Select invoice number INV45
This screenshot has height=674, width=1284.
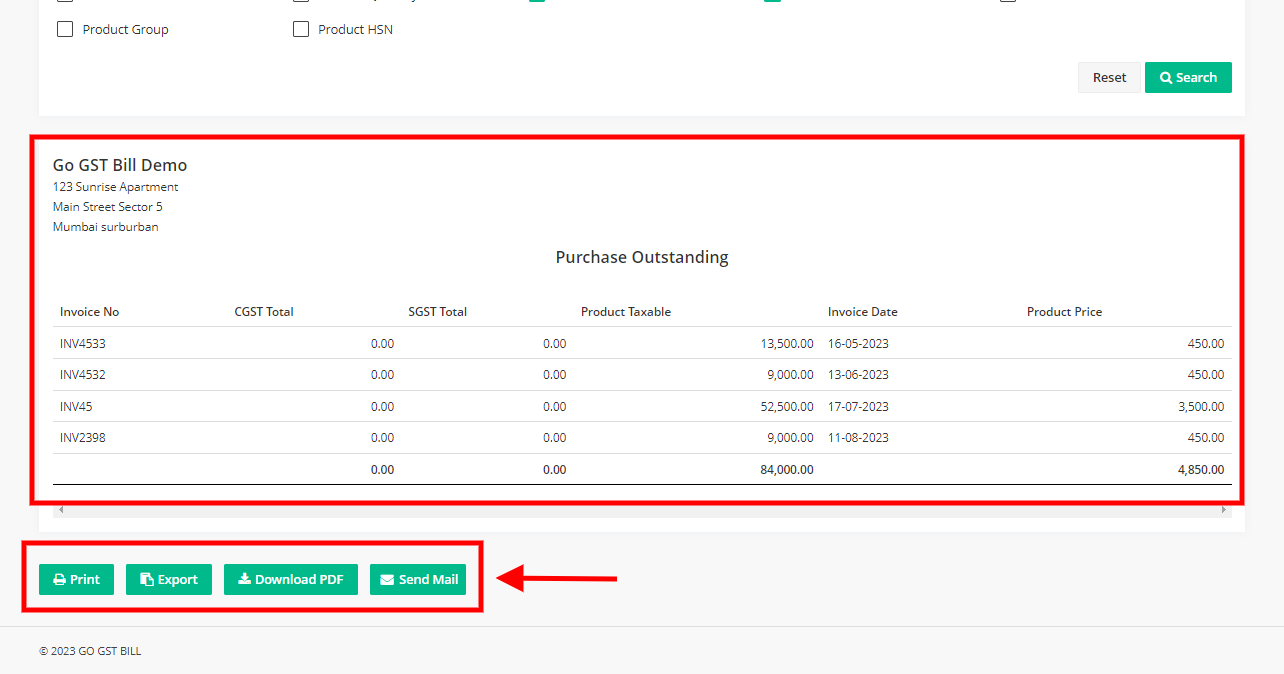click(x=76, y=407)
